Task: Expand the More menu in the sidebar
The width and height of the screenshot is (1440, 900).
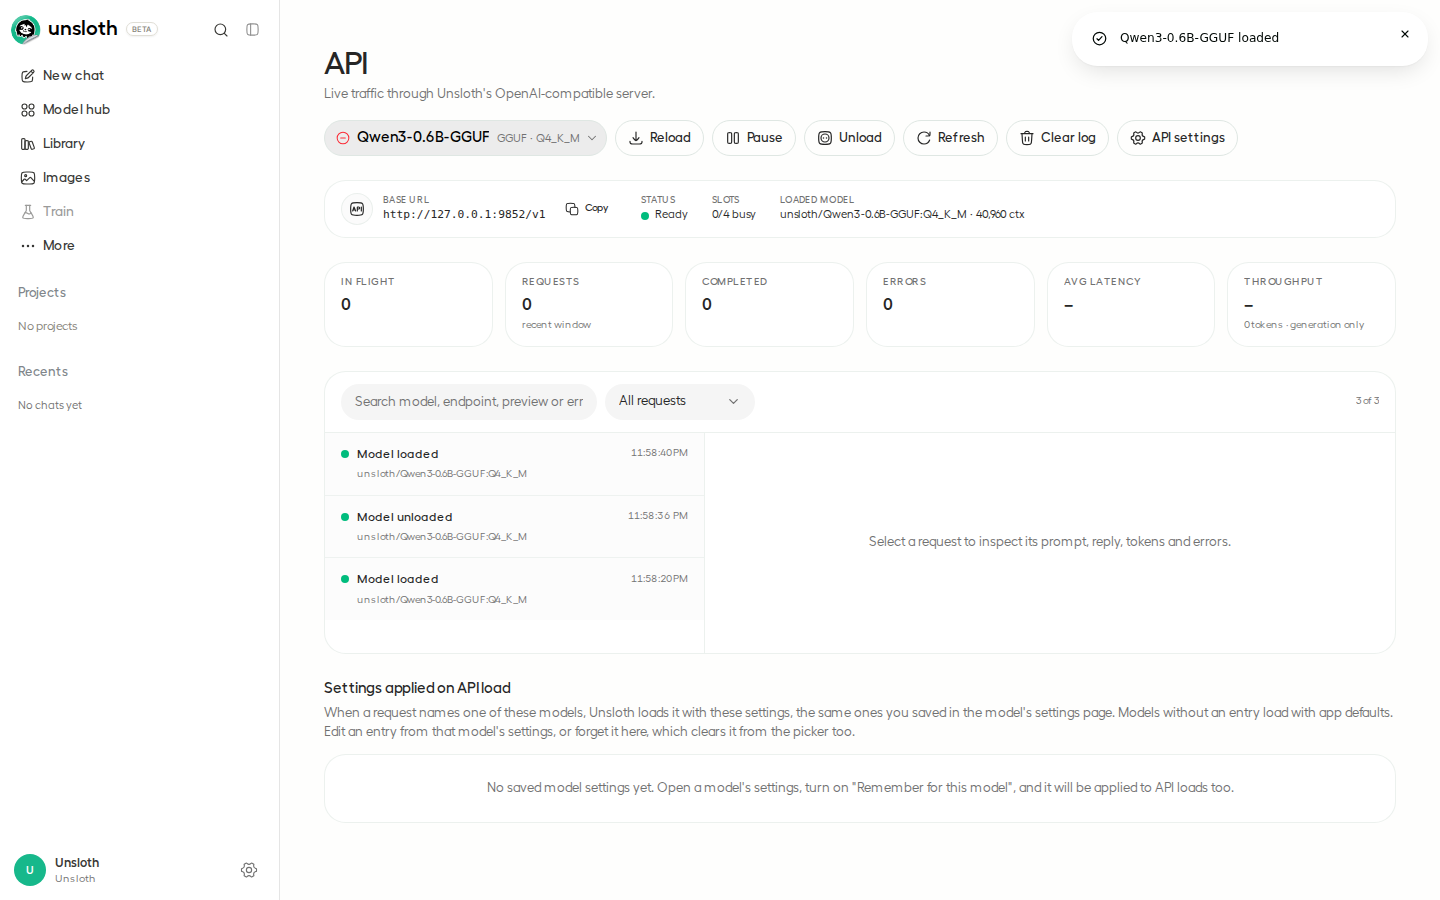Action: pos(139,246)
